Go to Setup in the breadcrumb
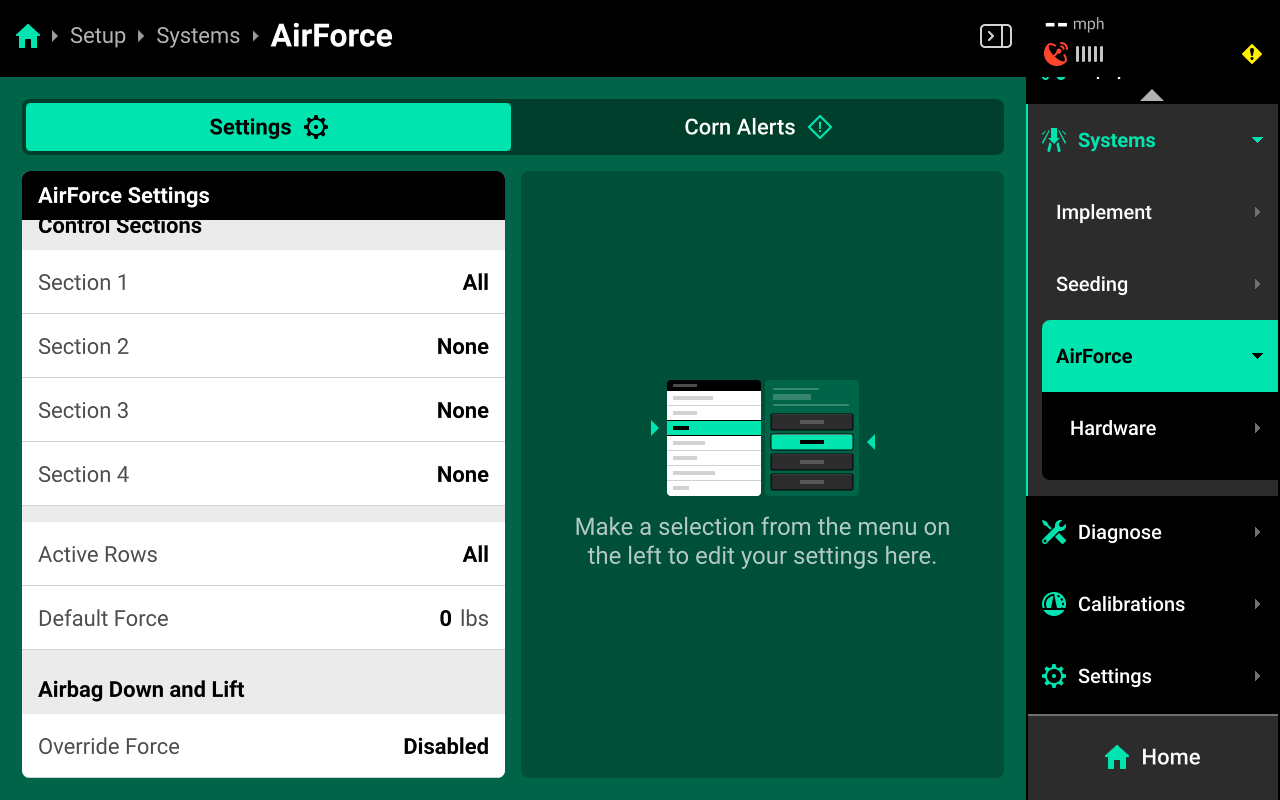Viewport: 1280px width, 800px height. pyautogui.click(x=98, y=36)
